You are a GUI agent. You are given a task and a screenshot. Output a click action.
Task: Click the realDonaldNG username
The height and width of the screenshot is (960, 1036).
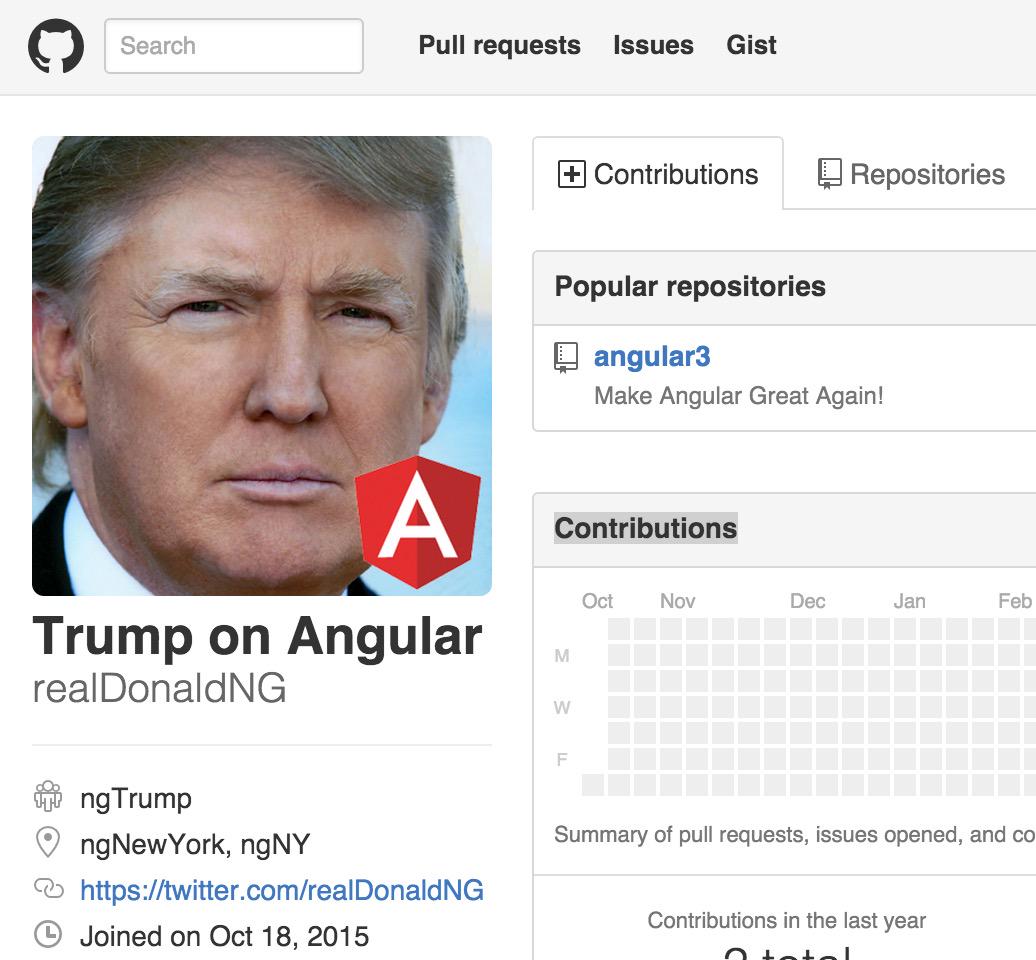tap(159, 688)
